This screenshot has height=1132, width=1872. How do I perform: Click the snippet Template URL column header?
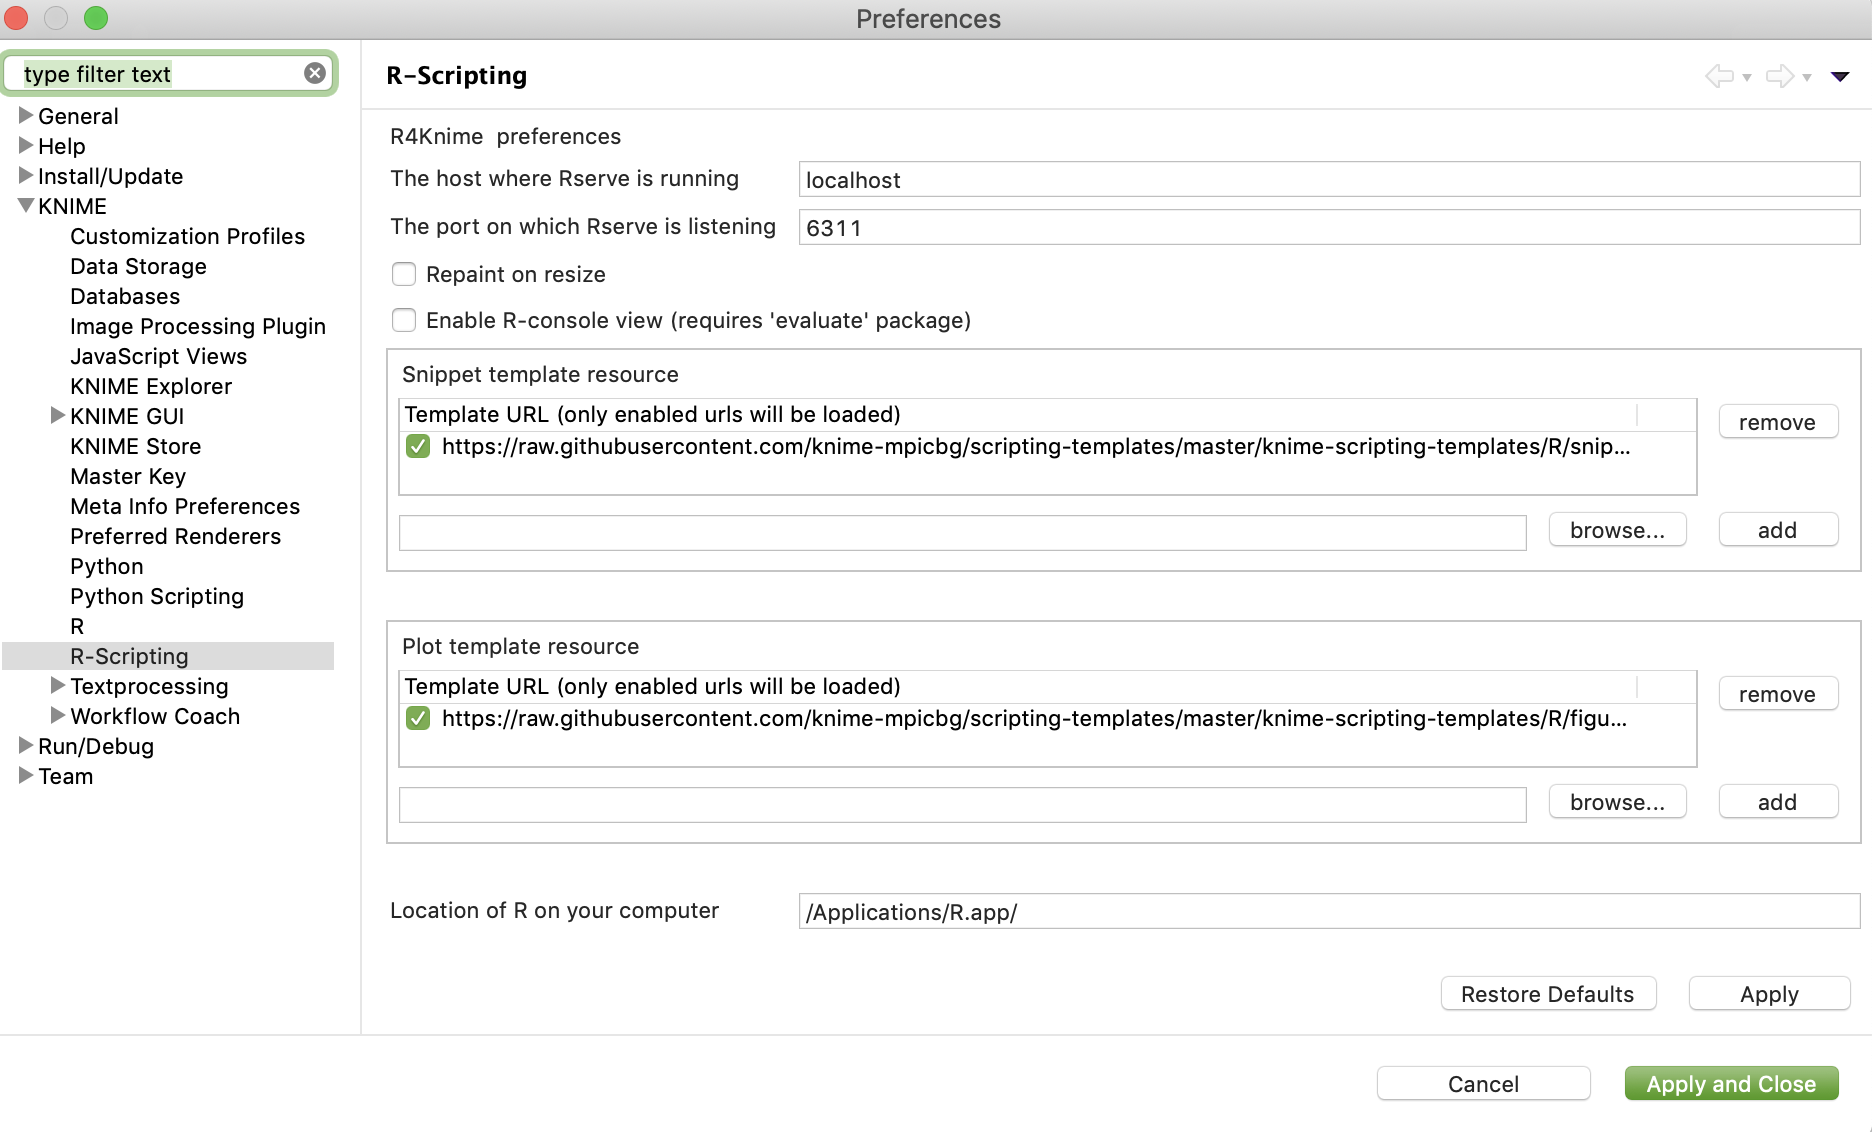pos(1018,414)
